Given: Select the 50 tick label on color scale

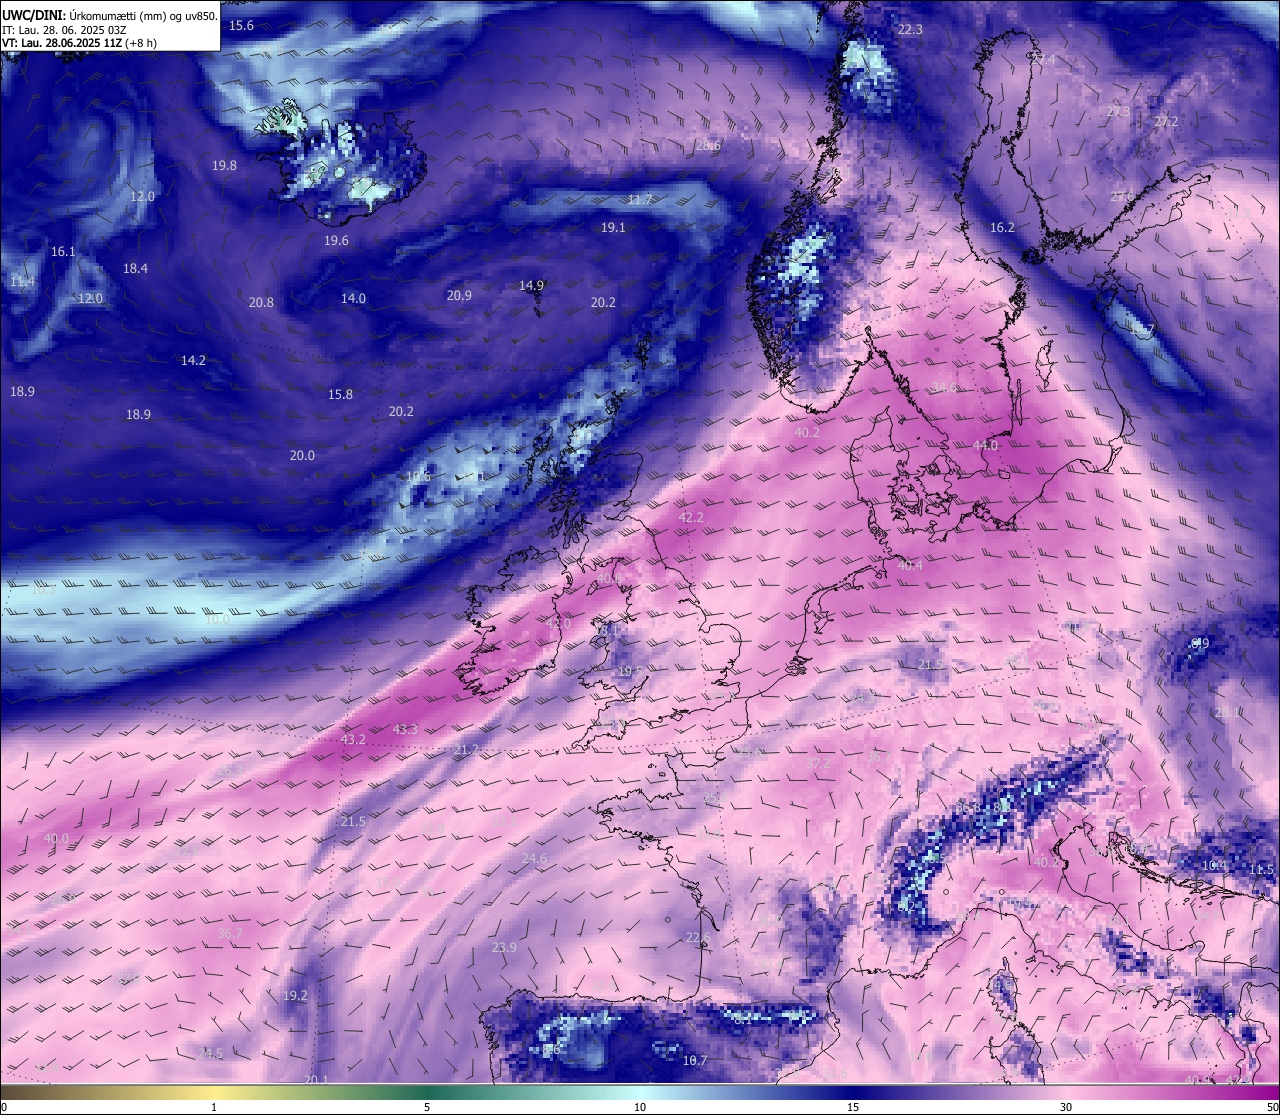Looking at the screenshot, I should (1272, 1107).
